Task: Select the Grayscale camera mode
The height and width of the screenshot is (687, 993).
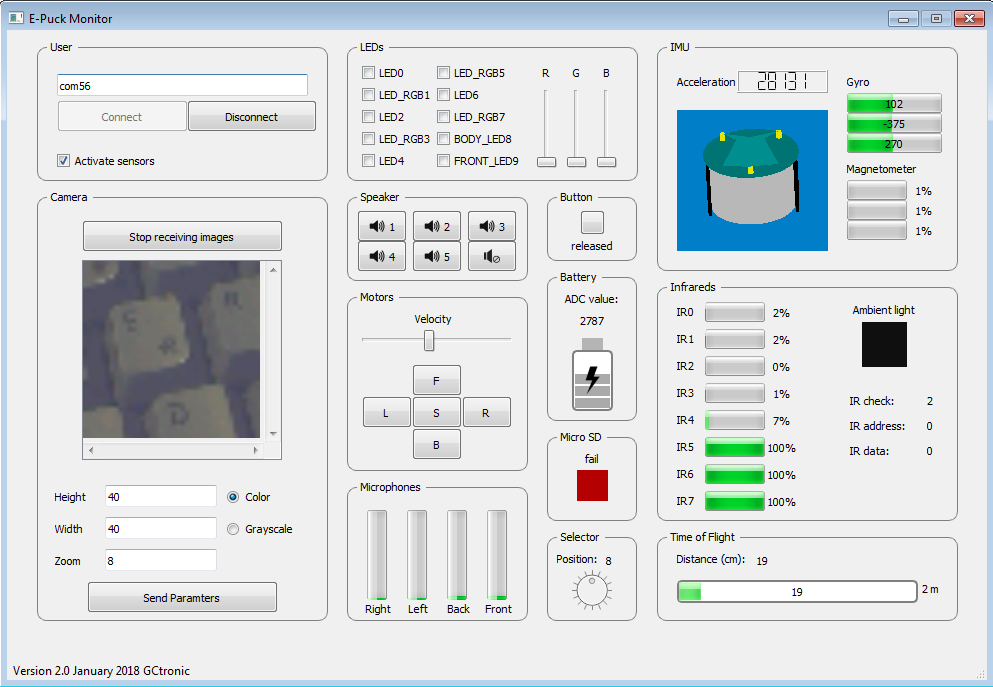Action: point(234,529)
